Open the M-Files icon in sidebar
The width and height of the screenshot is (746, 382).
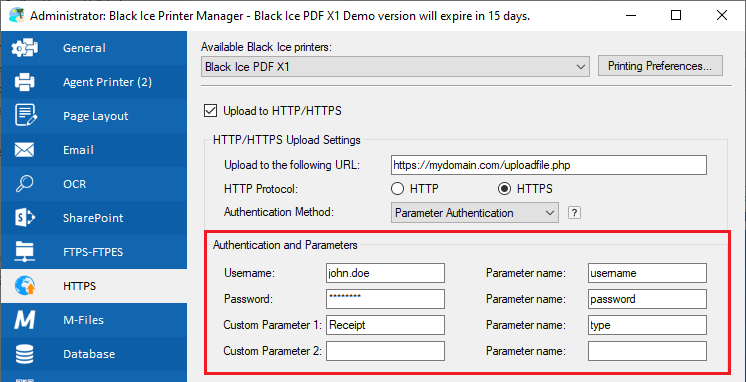pyautogui.click(x=24, y=320)
